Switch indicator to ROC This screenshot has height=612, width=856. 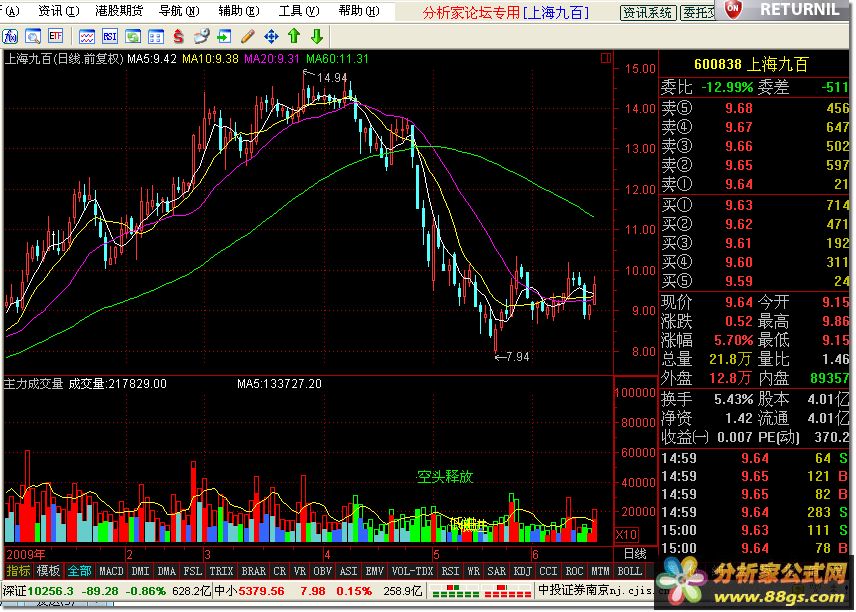tap(574, 571)
